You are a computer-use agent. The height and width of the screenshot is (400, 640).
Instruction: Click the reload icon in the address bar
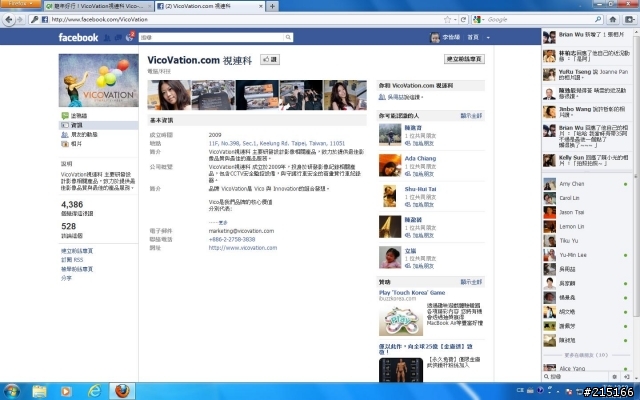463,19
